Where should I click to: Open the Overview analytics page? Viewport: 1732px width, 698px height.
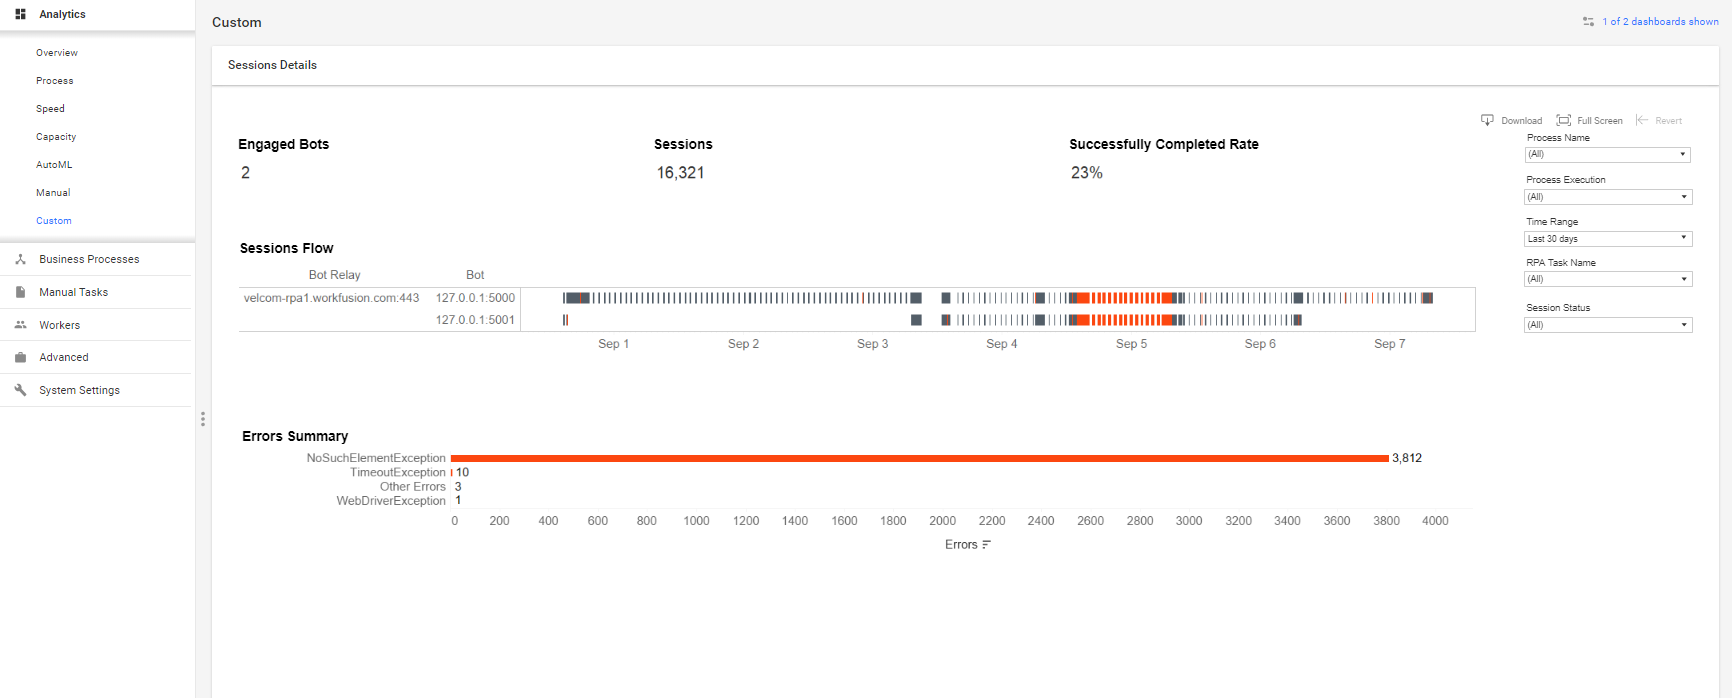click(x=57, y=53)
